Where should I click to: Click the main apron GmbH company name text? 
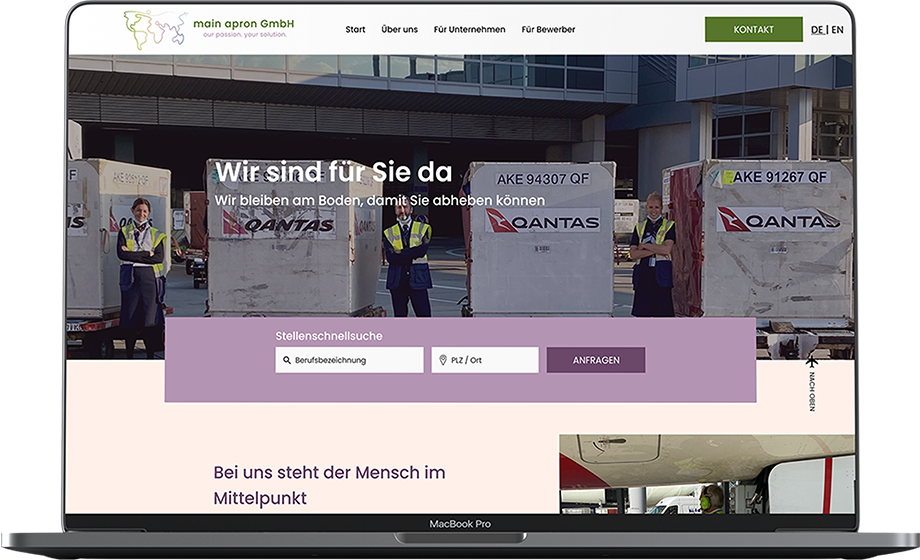(243, 23)
